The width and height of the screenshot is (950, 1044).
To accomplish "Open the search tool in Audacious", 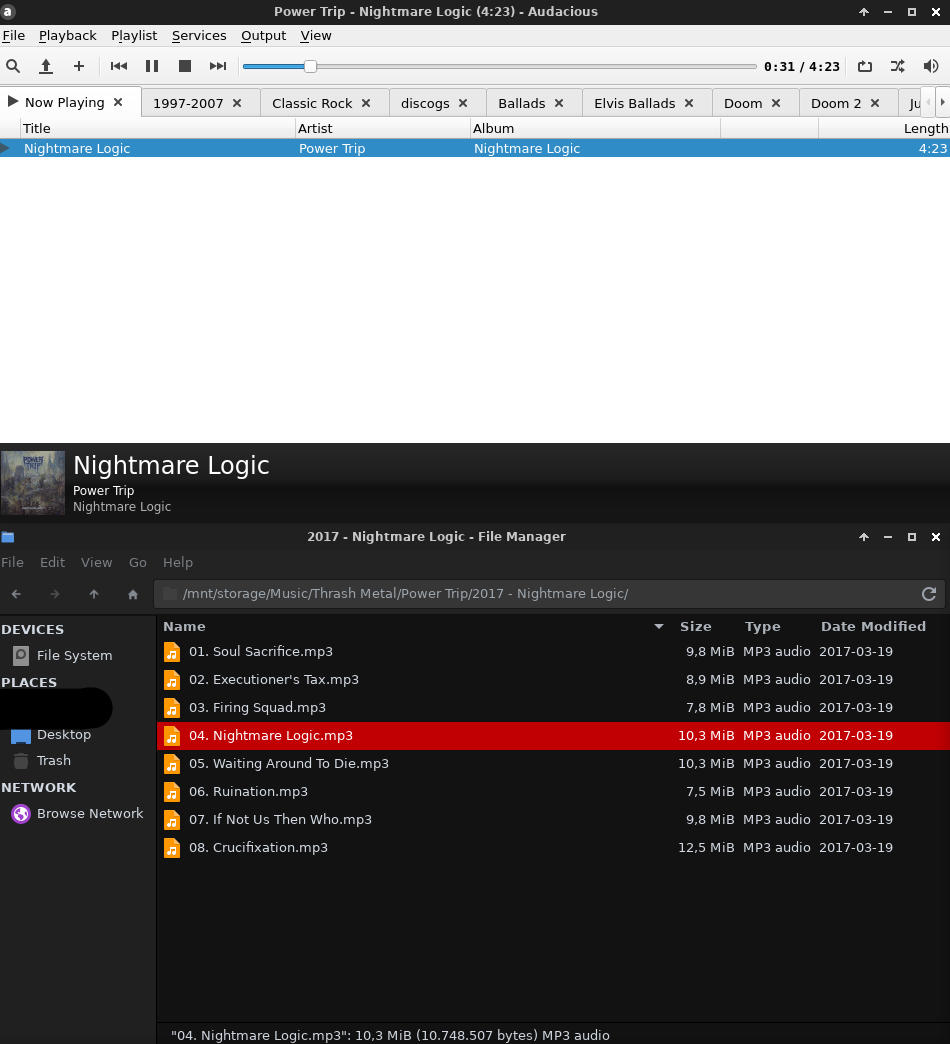I will (13, 66).
